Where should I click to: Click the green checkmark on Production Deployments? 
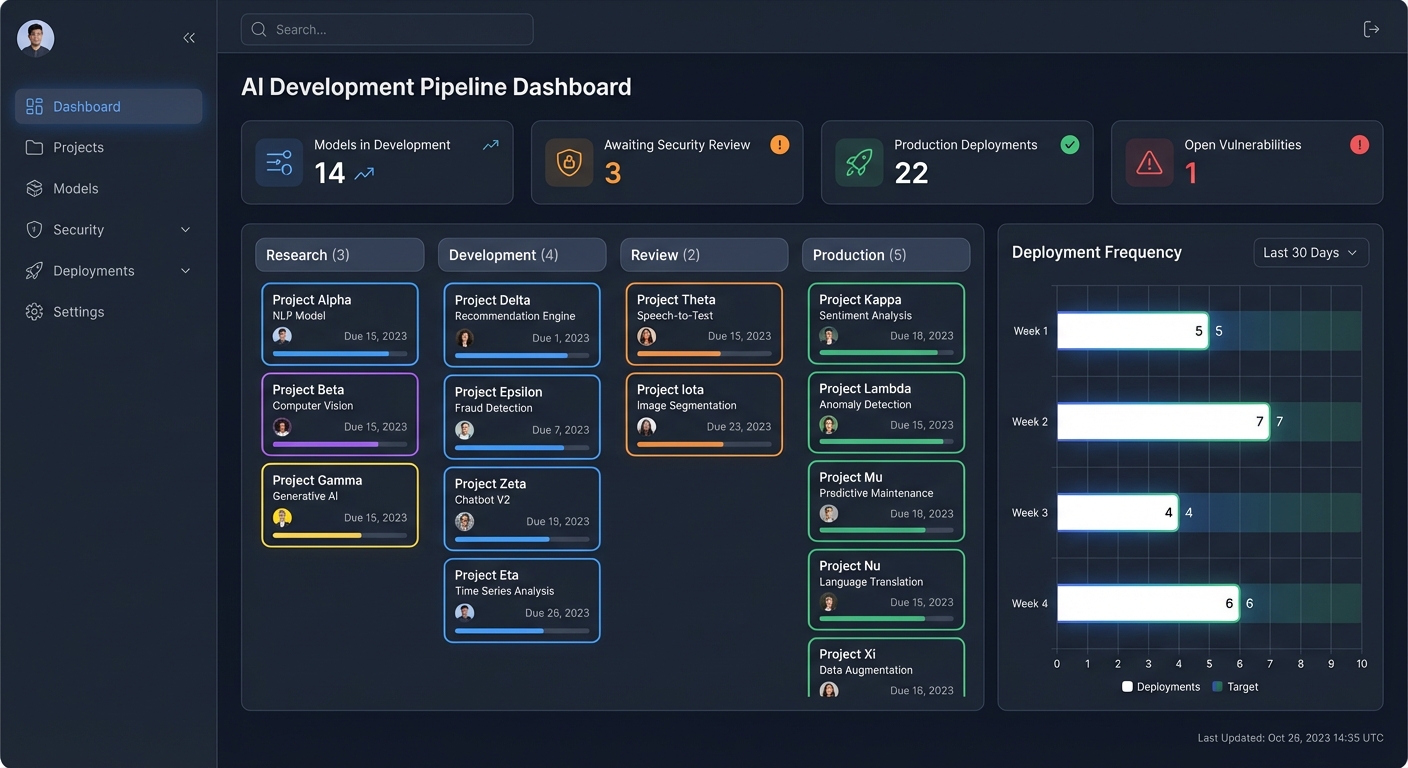(1069, 144)
